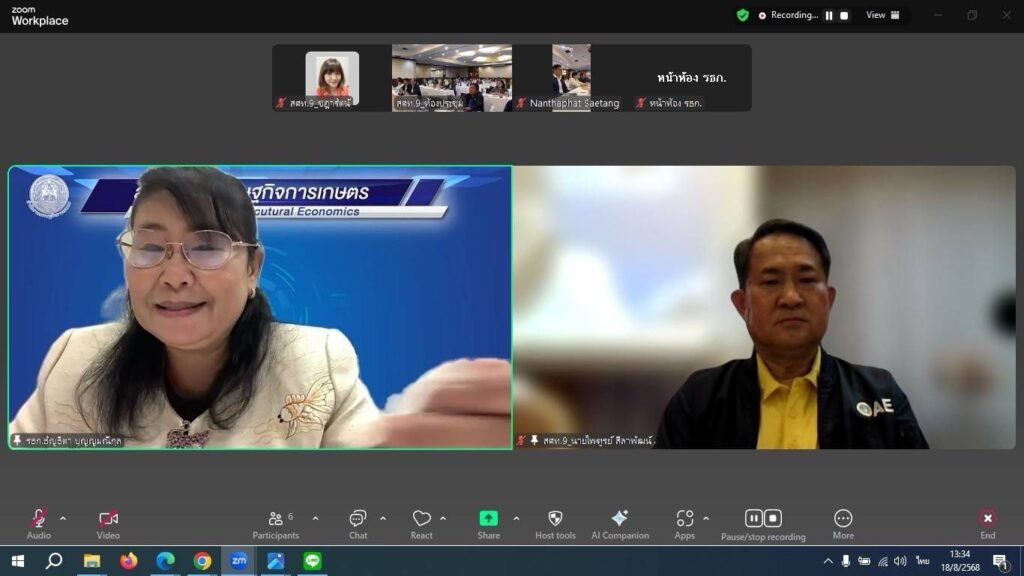Open the View layout menu
This screenshot has height=576, width=1024.
click(x=882, y=15)
